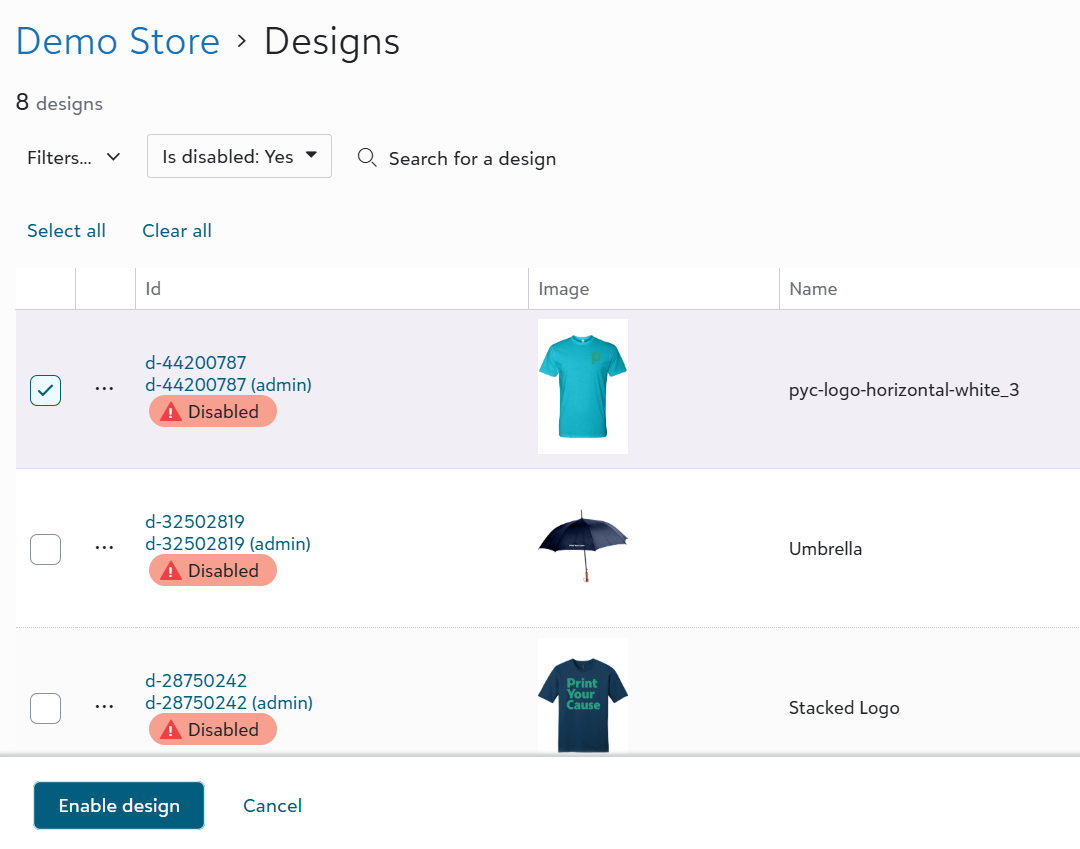Screen dimensions: 1080x849
Task: Click Select all designs
Action: (66, 231)
